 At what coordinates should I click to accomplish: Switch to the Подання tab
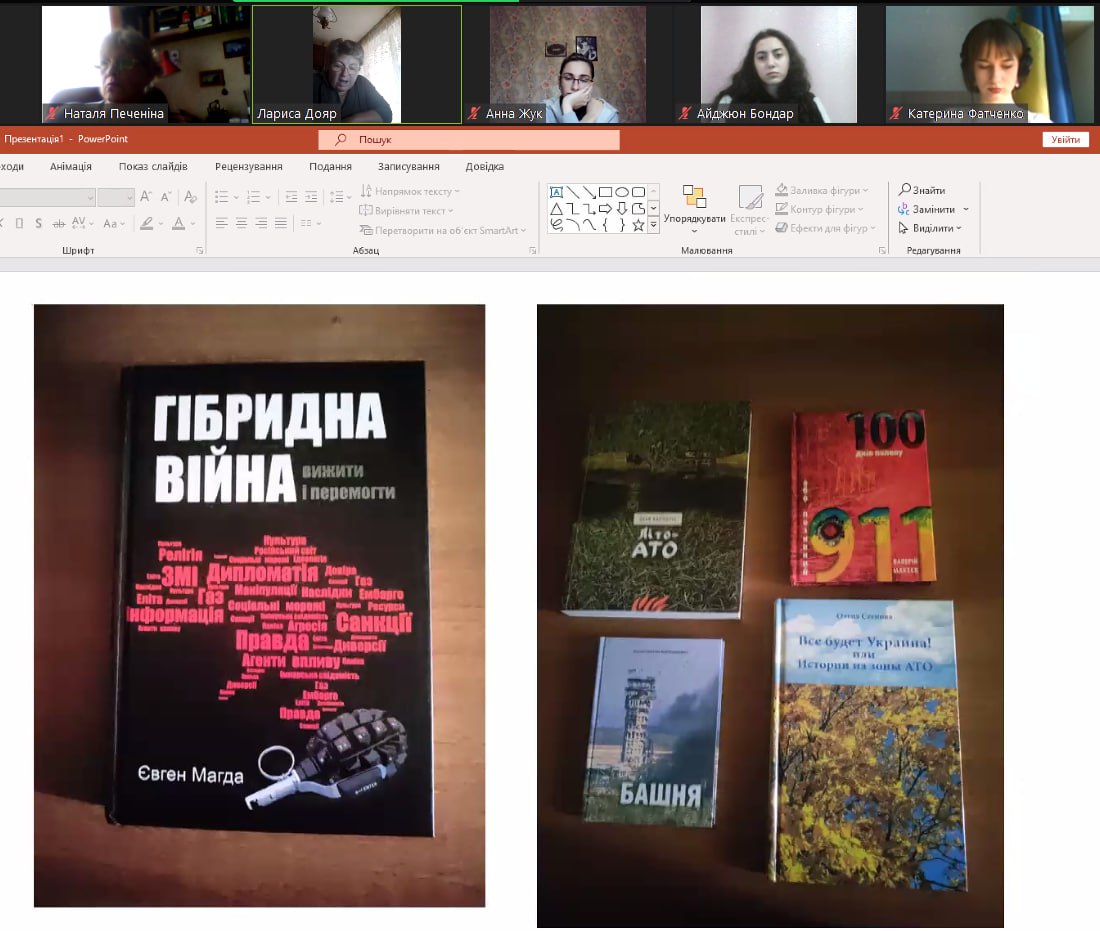point(330,166)
